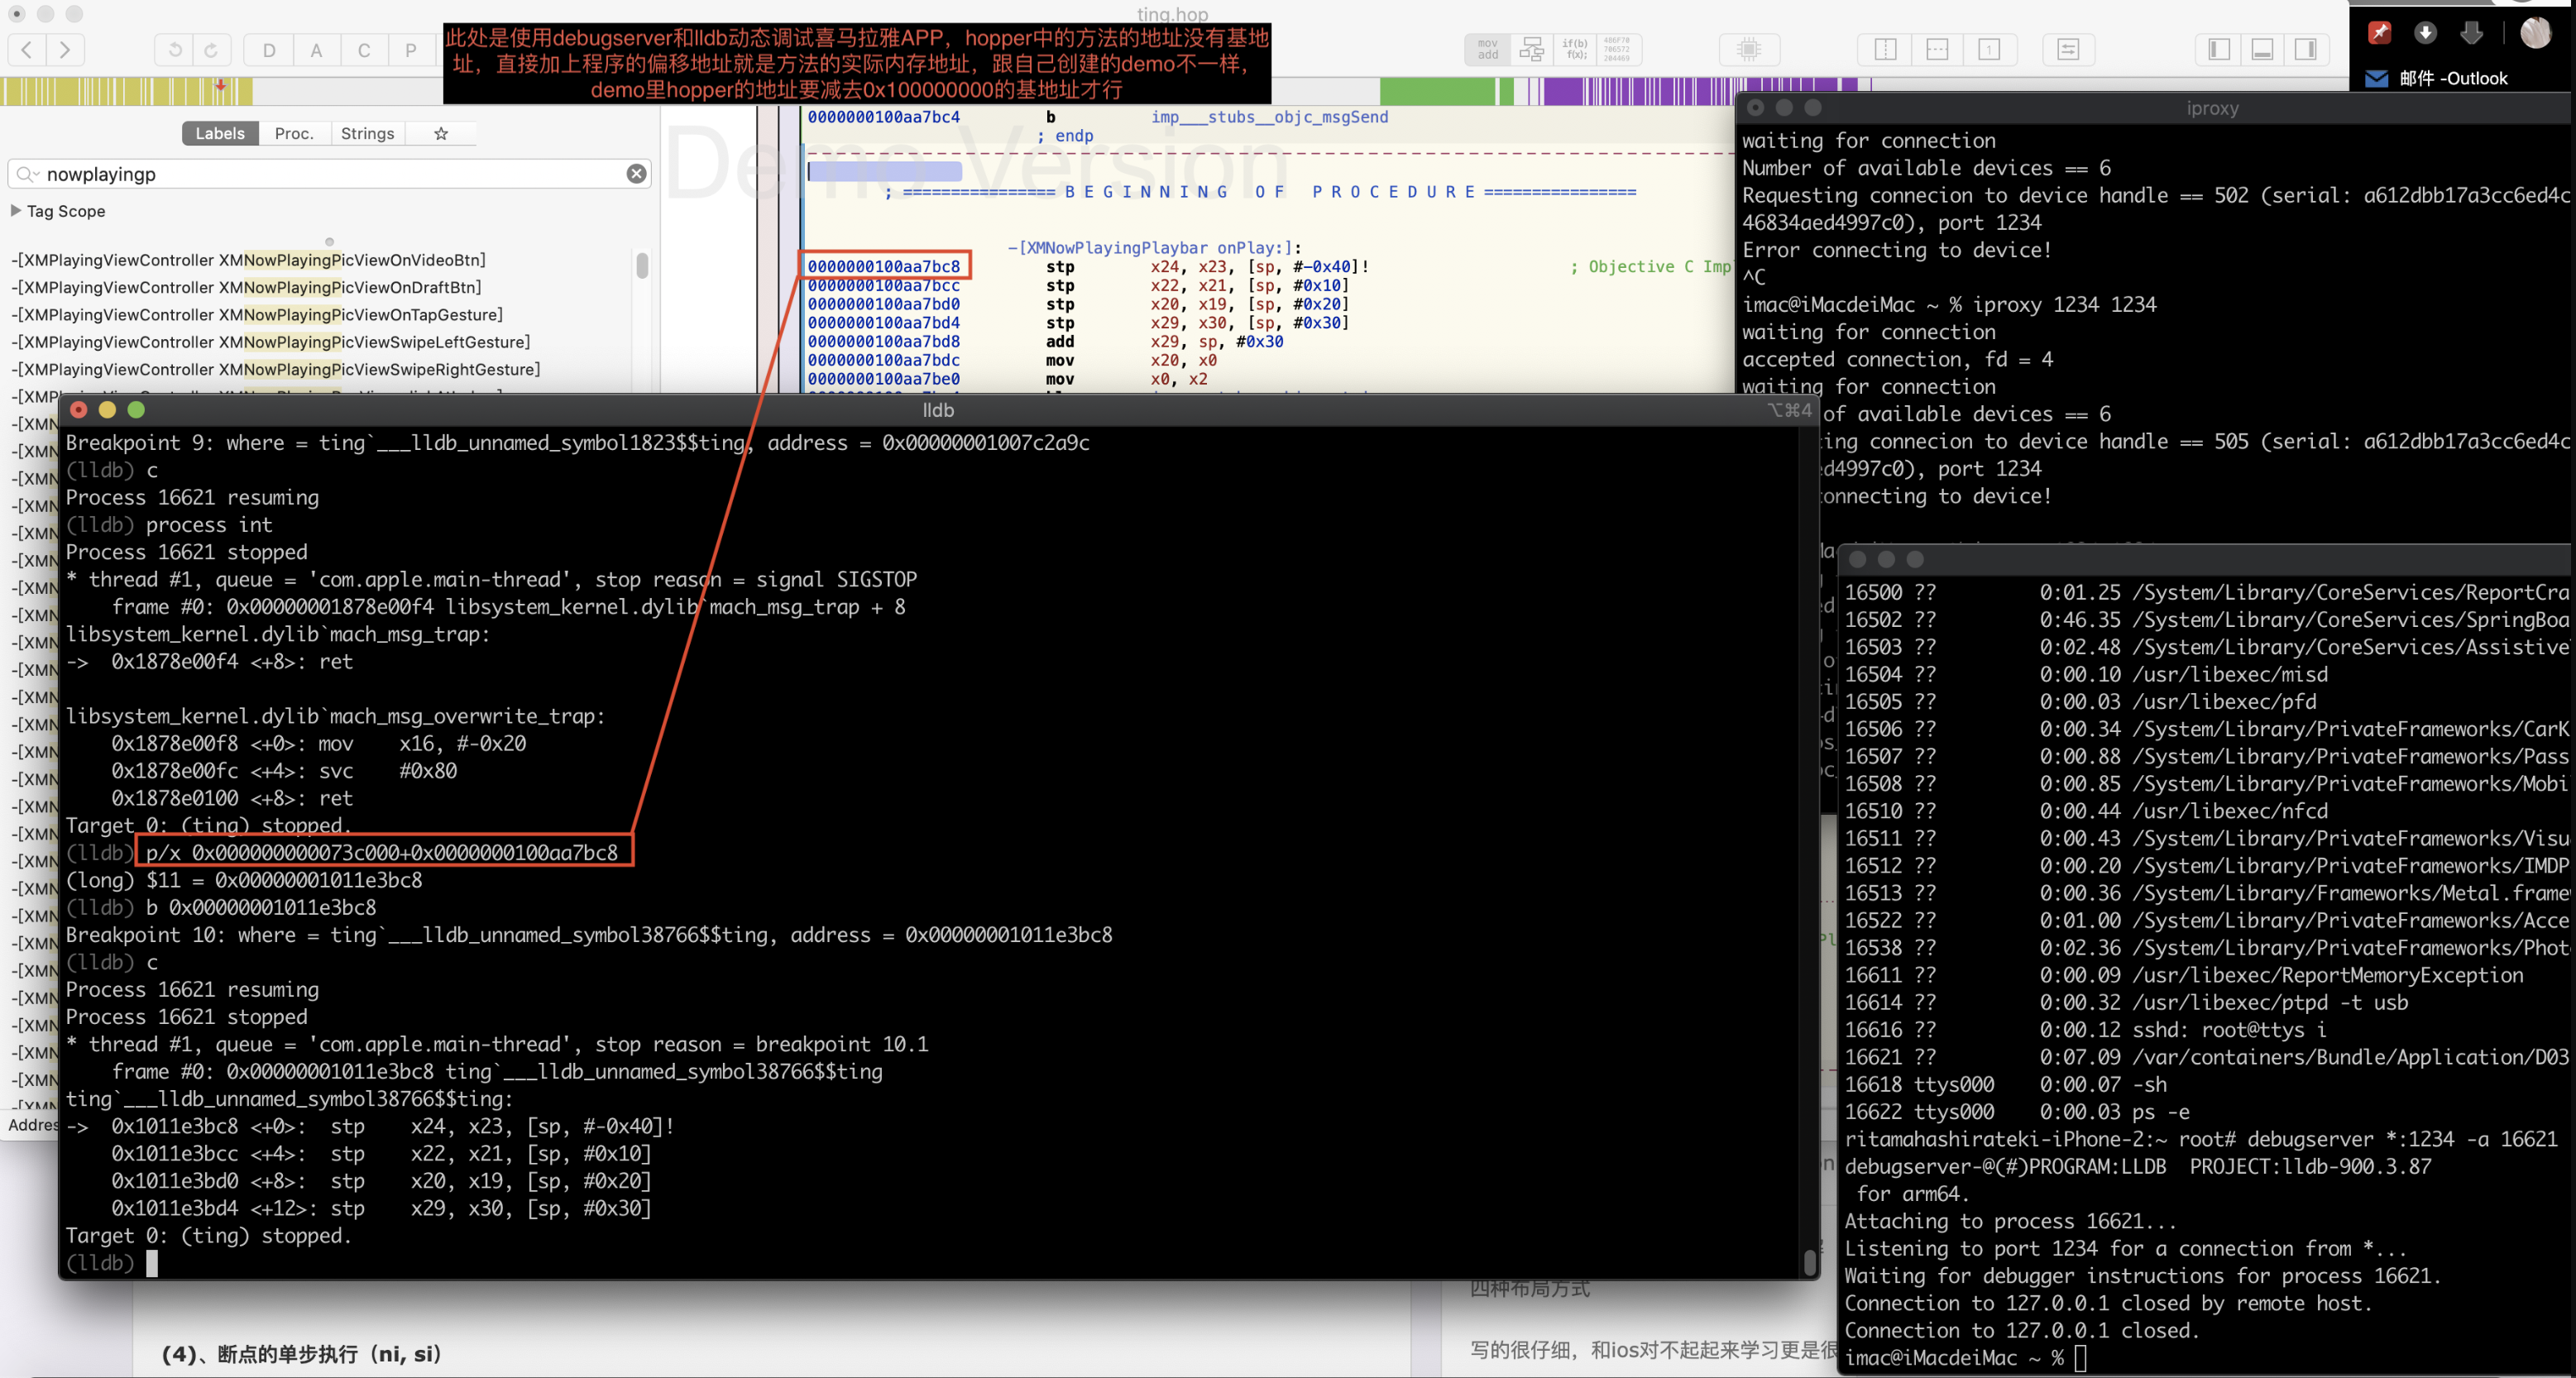This screenshot has width=2576, height=1378.
Task: Click the round avatar icon in menu bar
Action: pyautogui.click(x=2535, y=33)
